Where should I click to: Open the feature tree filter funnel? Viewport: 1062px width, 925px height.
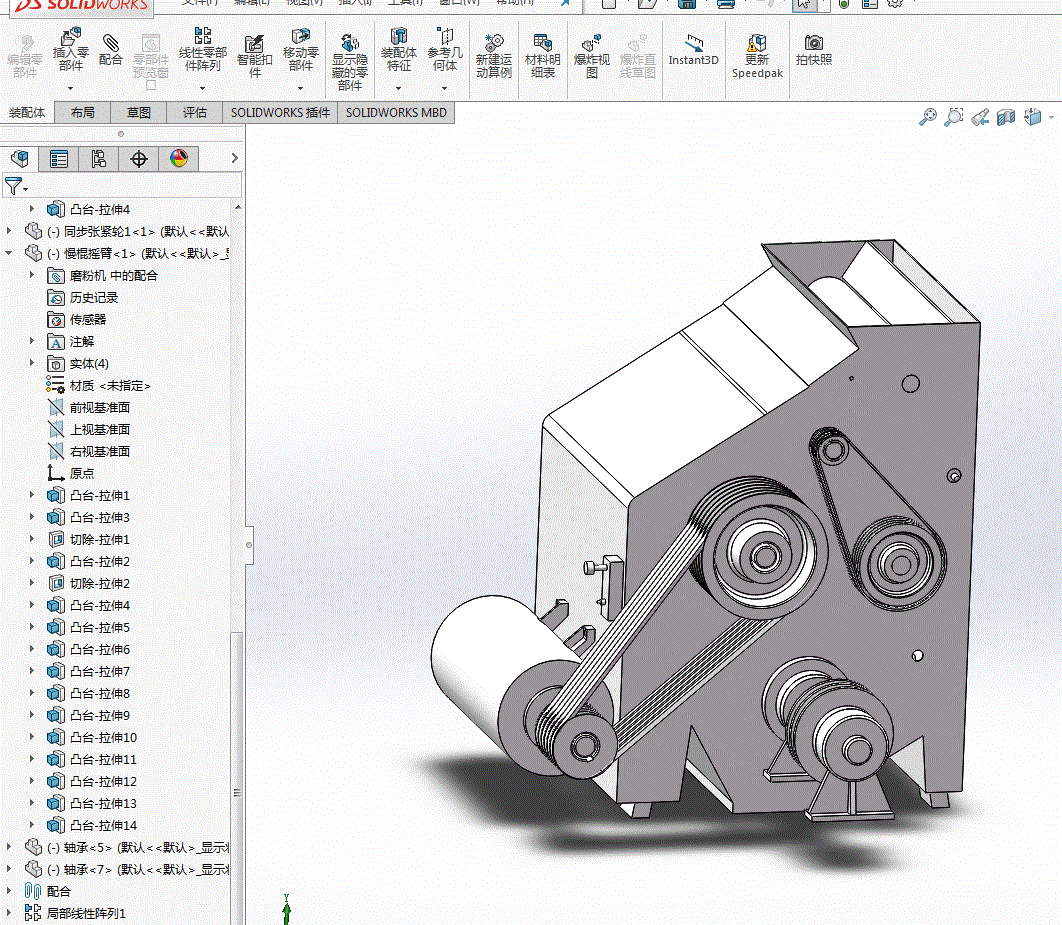pyautogui.click(x=14, y=186)
